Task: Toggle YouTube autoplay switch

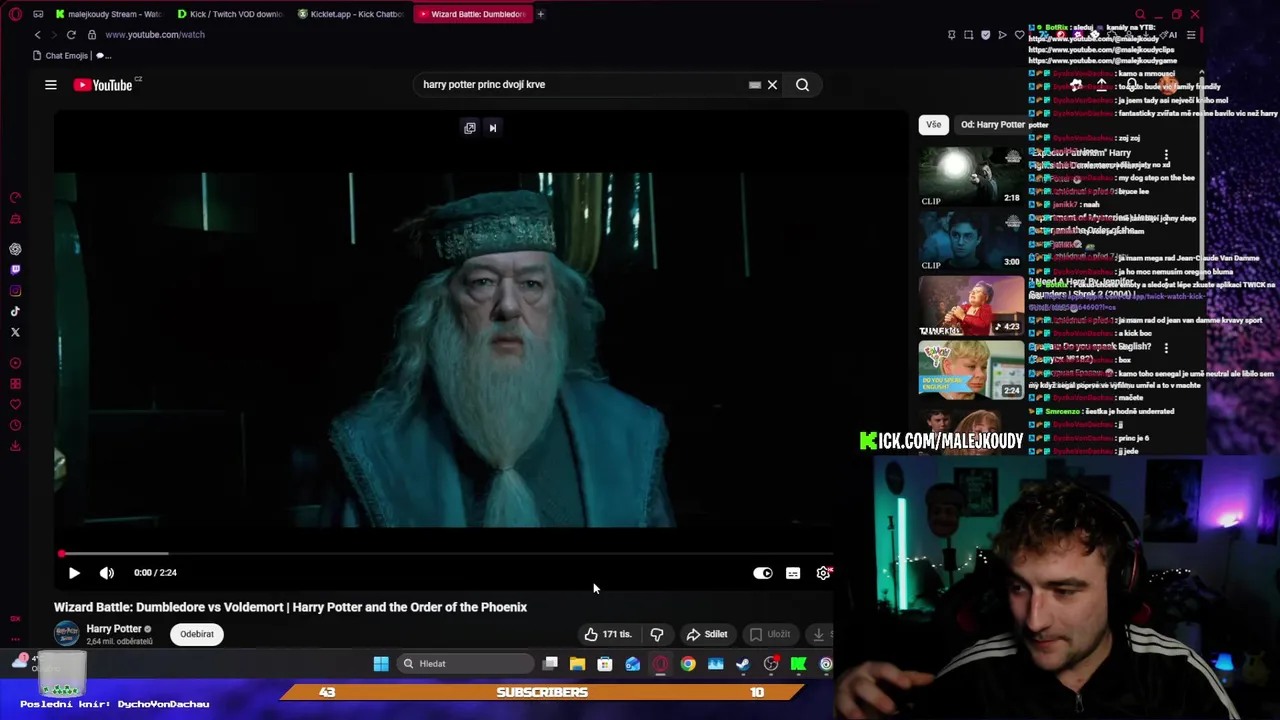Action: 763,573
